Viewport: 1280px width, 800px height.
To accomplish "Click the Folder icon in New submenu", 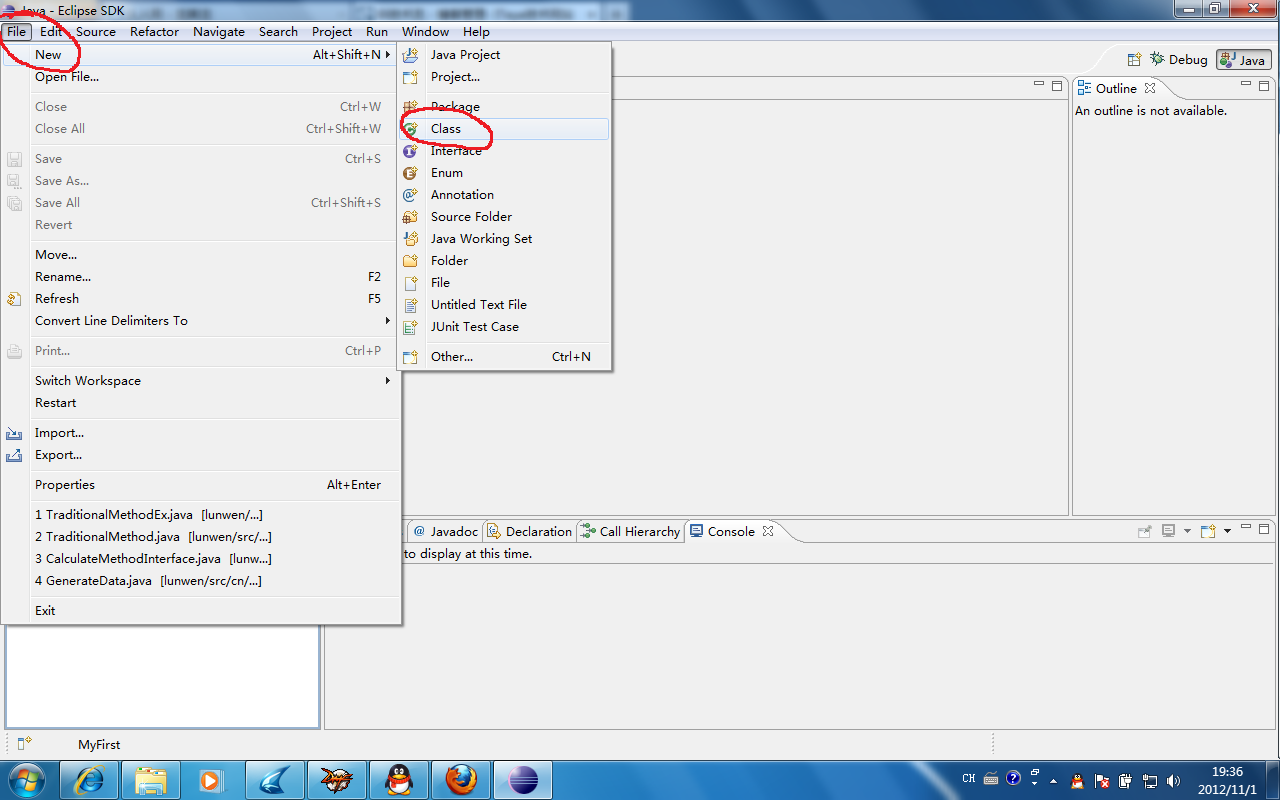I will [410, 261].
